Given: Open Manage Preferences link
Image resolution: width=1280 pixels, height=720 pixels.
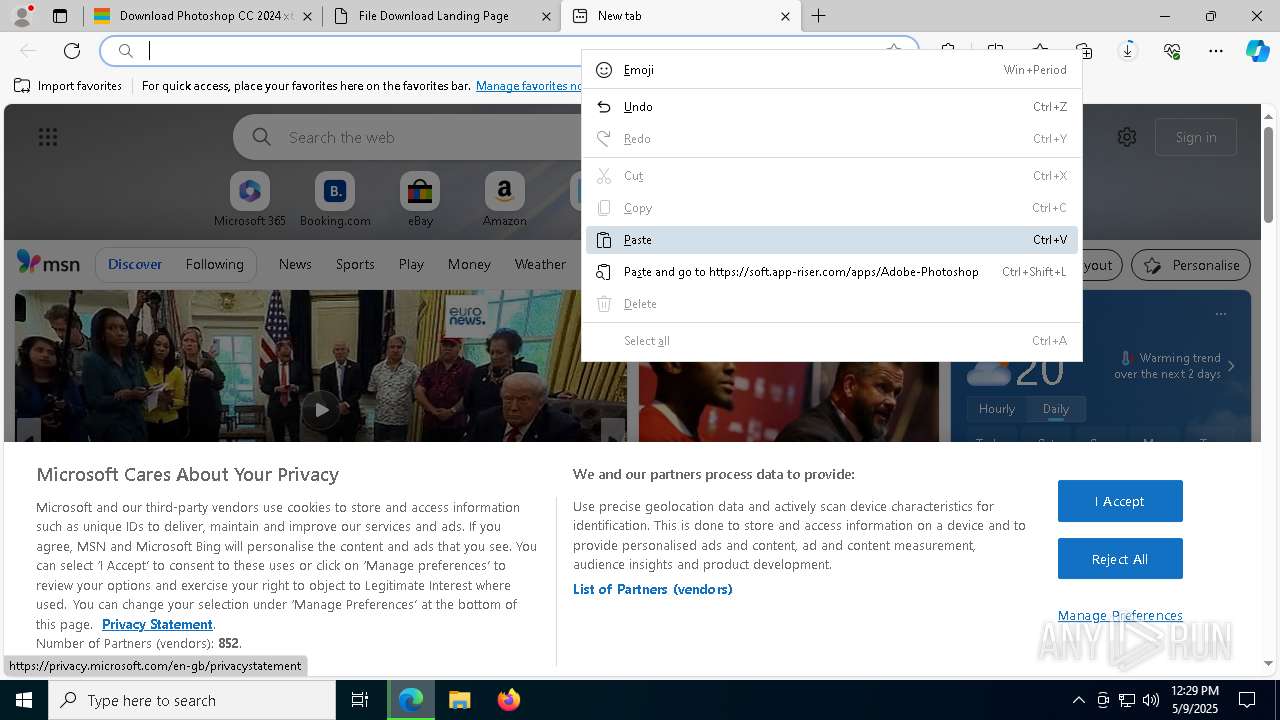Looking at the screenshot, I should coord(1120,615).
